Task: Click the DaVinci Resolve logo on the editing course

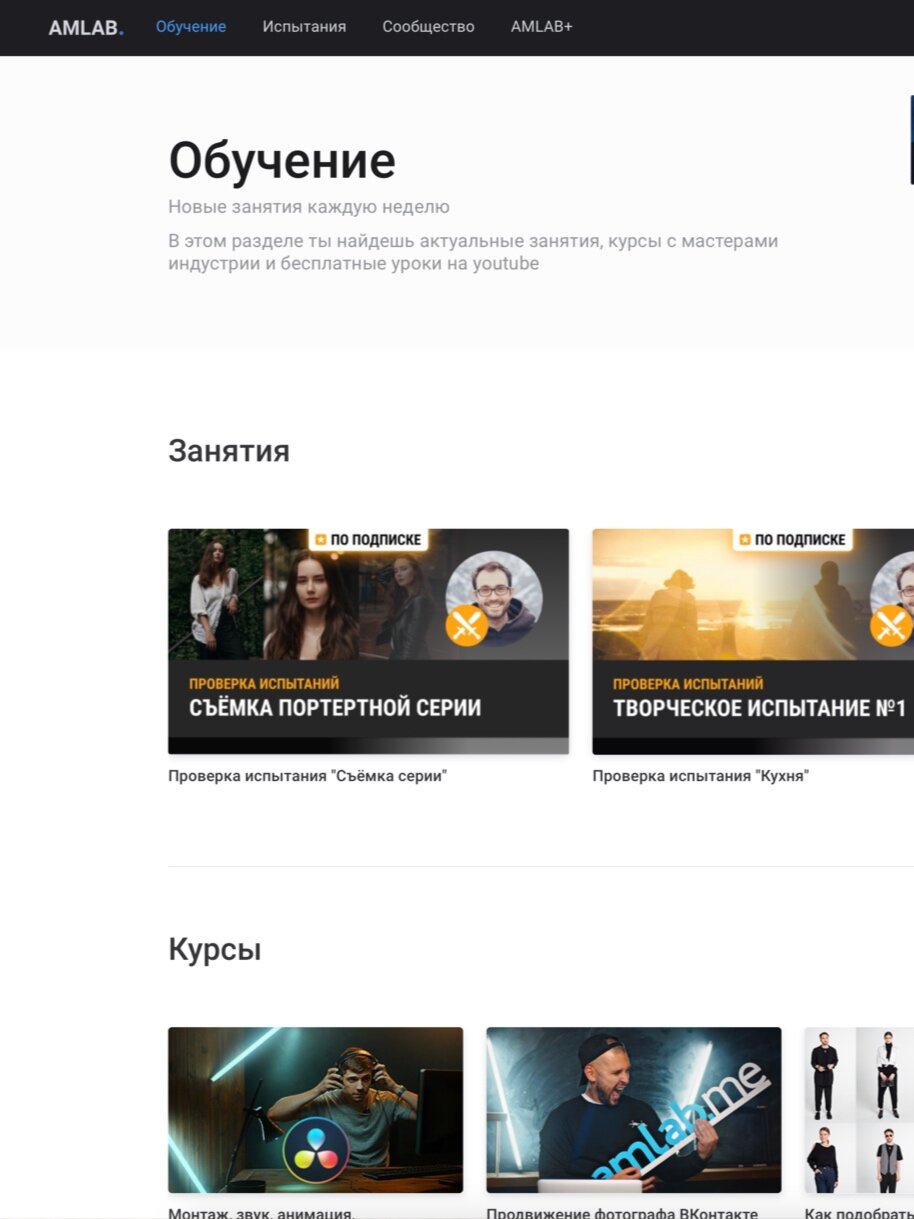Action: tap(315, 1150)
